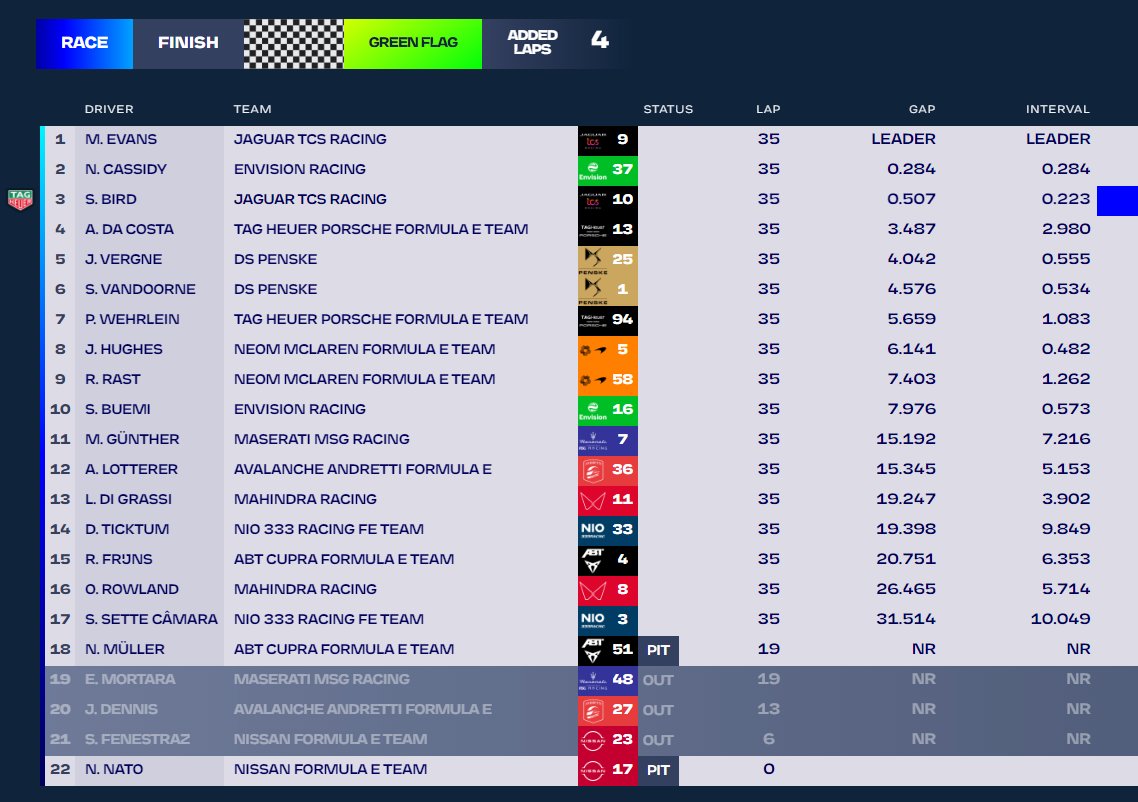
Task: Select driver S. Bird
Action: tap(110, 199)
